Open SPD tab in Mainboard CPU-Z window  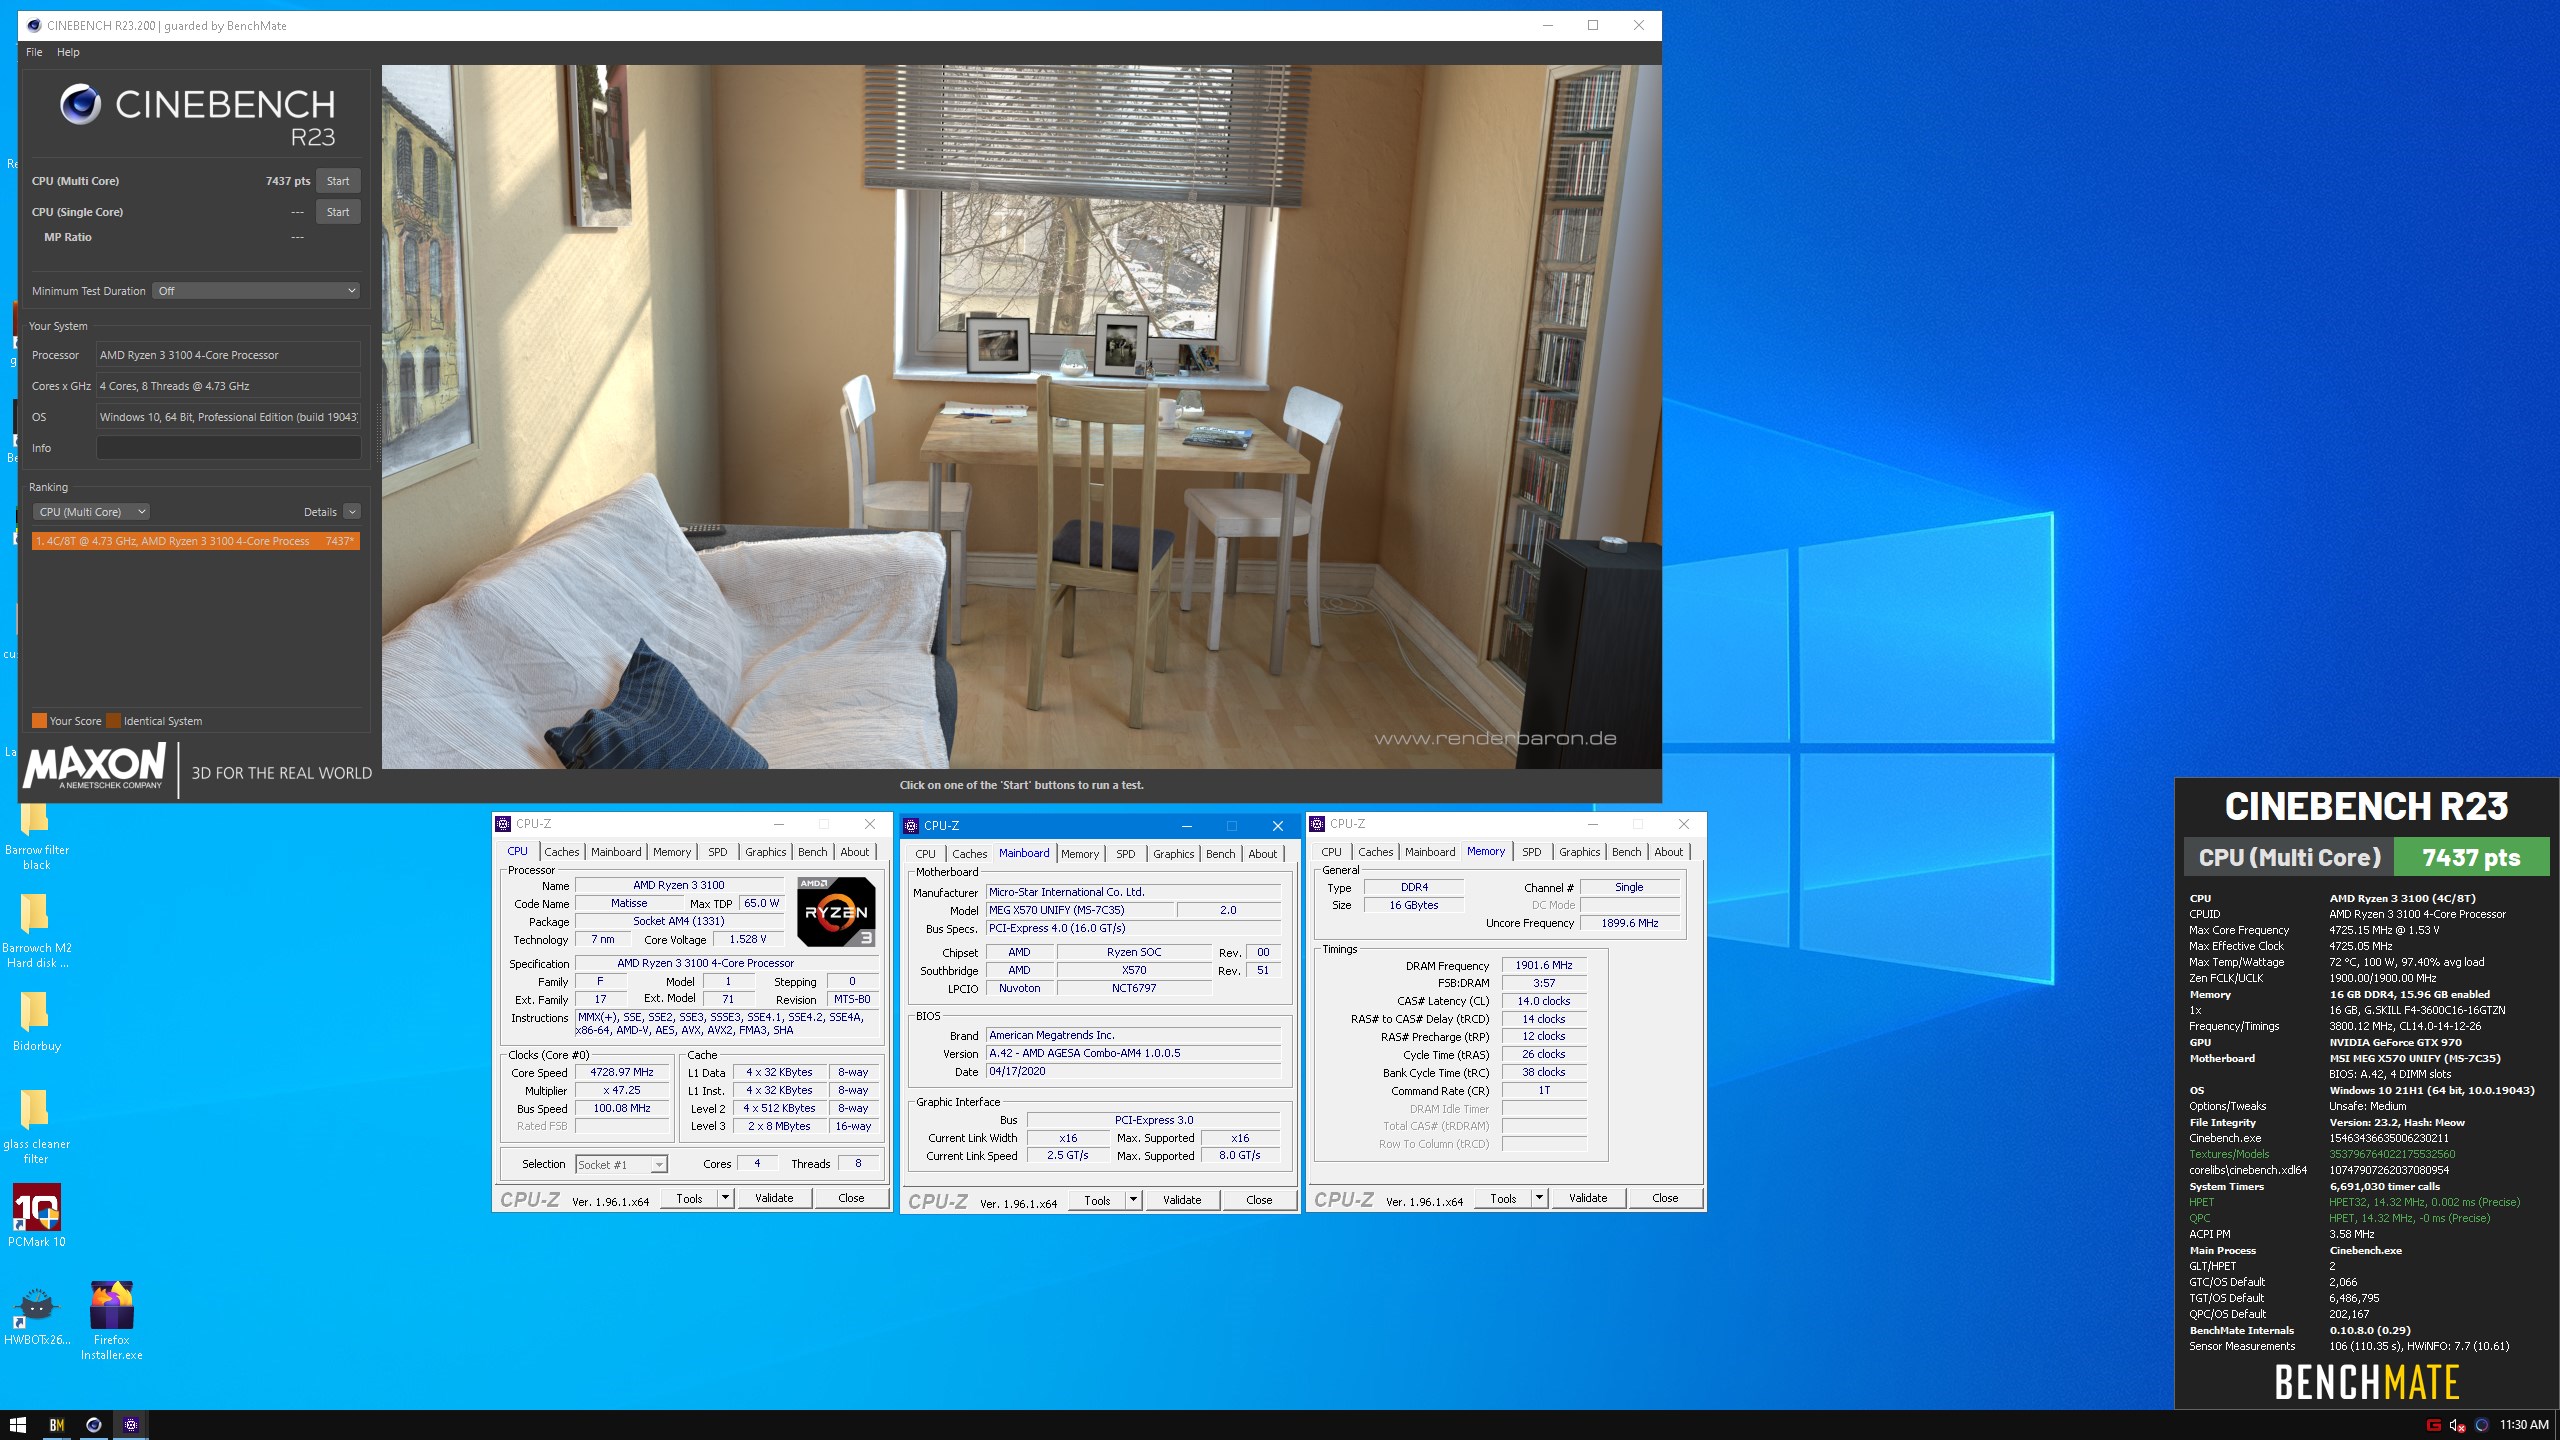pyautogui.click(x=1126, y=854)
